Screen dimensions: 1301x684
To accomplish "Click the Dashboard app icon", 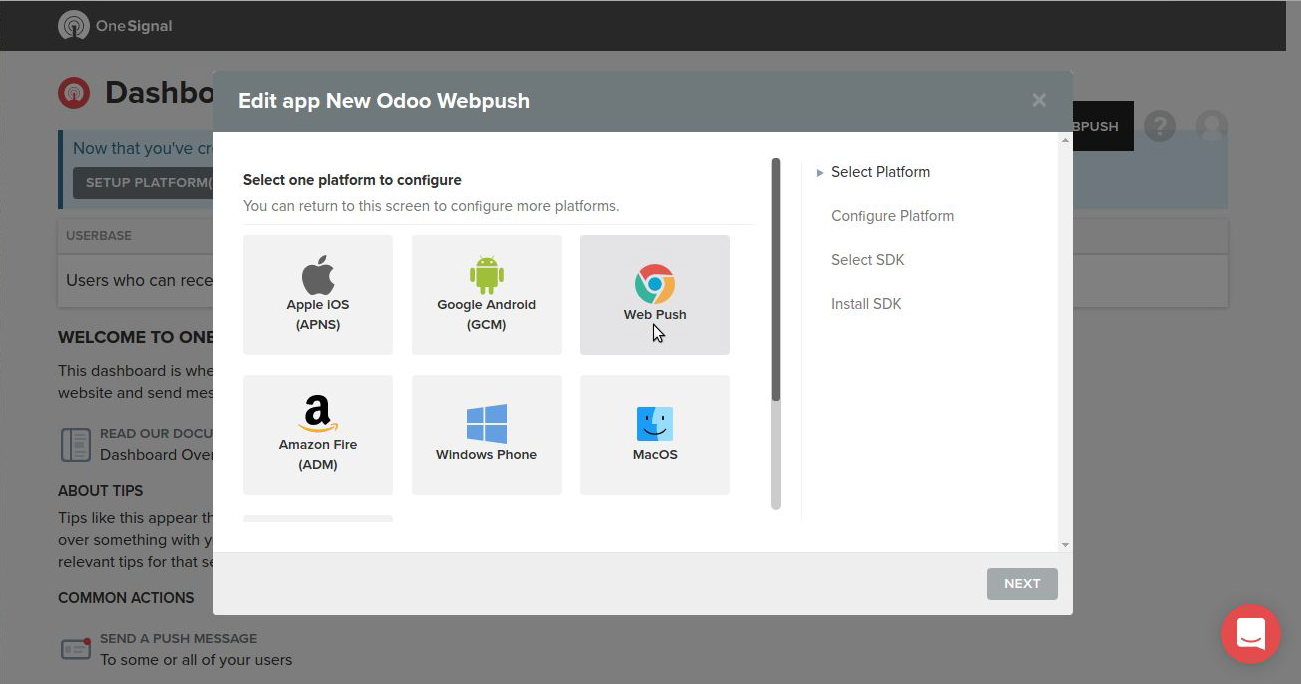I will coord(74,93).
